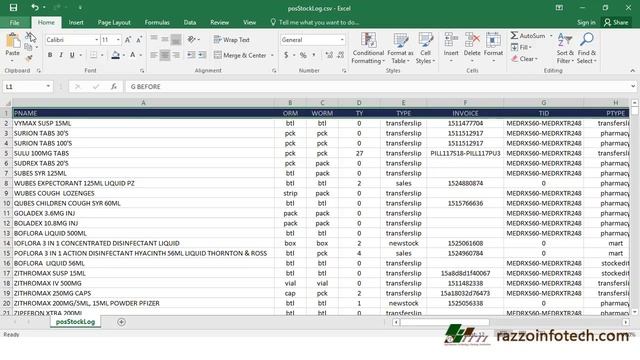The image size is (640, 360).
Task: Click the Fill down-arrow button
Action: pyautogui.click(x=521, y=47)
